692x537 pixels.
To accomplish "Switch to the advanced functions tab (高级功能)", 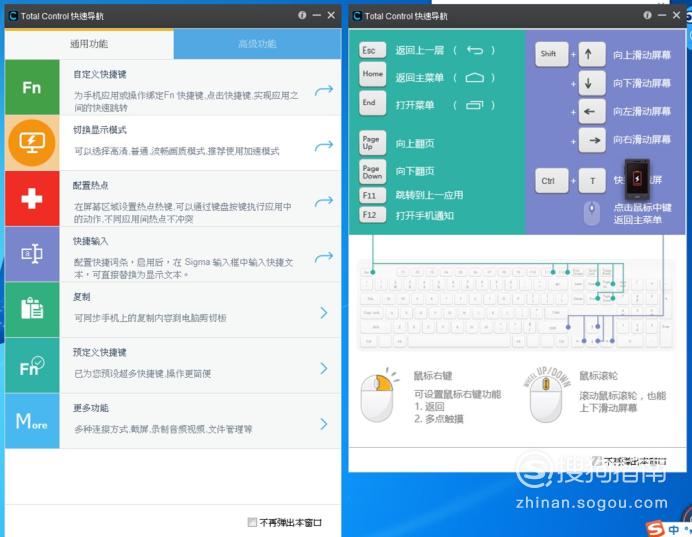I will pyautogui.click(x=257, y=44).
